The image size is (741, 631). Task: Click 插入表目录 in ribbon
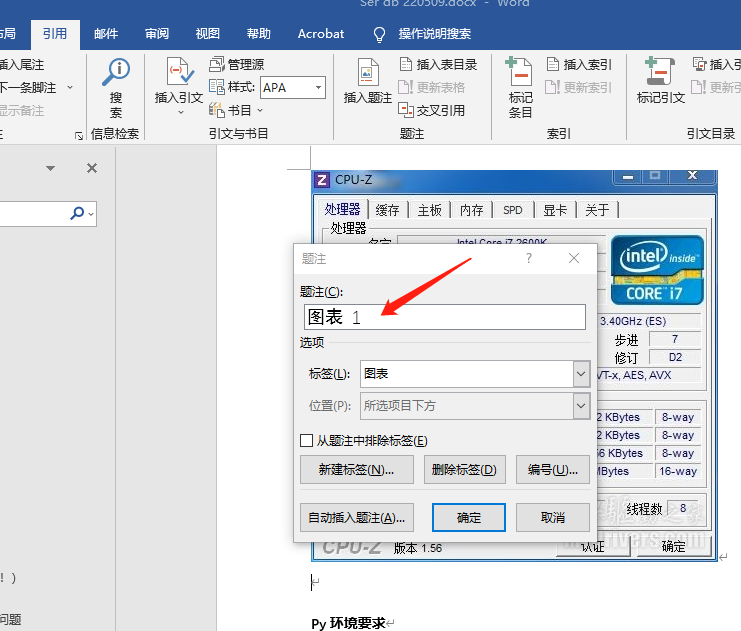(x=438, y=64)
